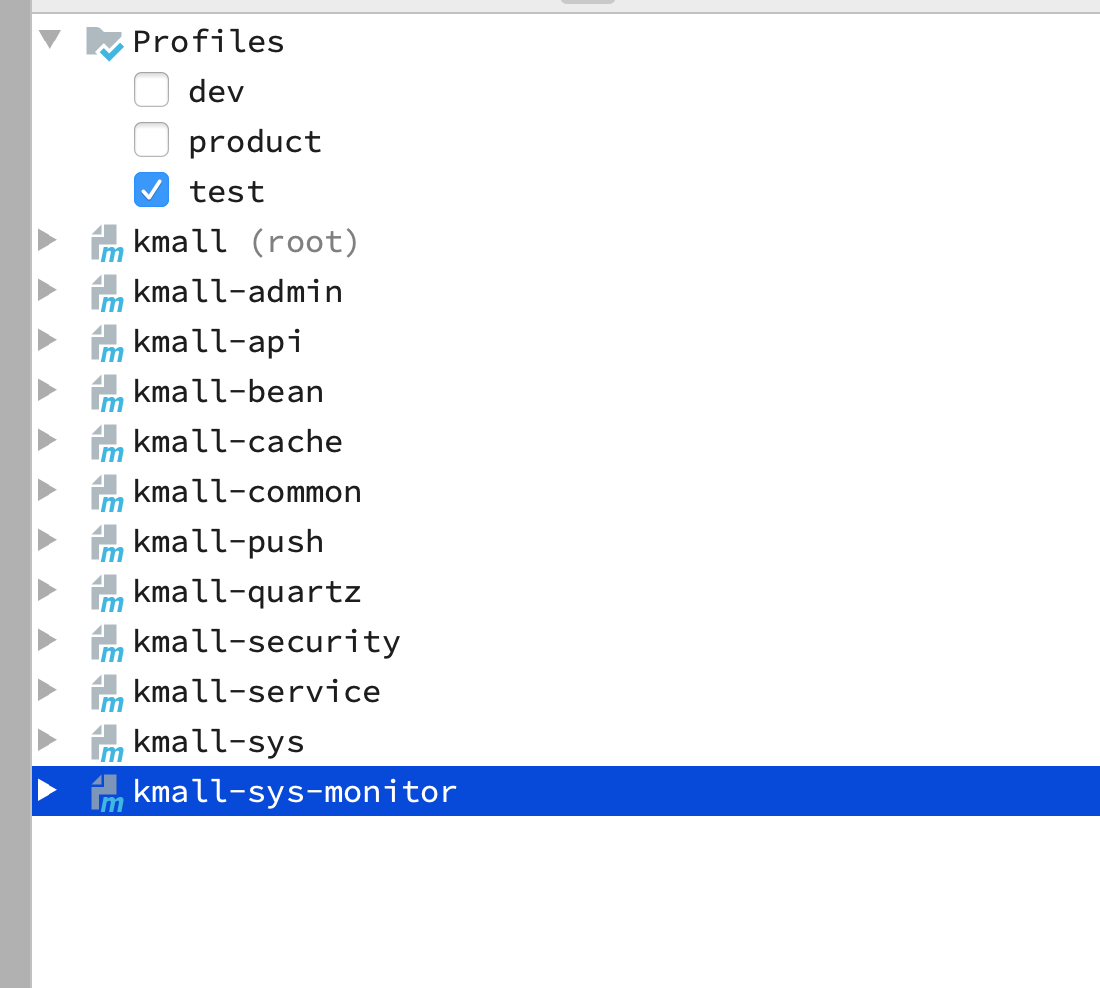Expand the kmall-bean module arrow

[x=47, y=389]
